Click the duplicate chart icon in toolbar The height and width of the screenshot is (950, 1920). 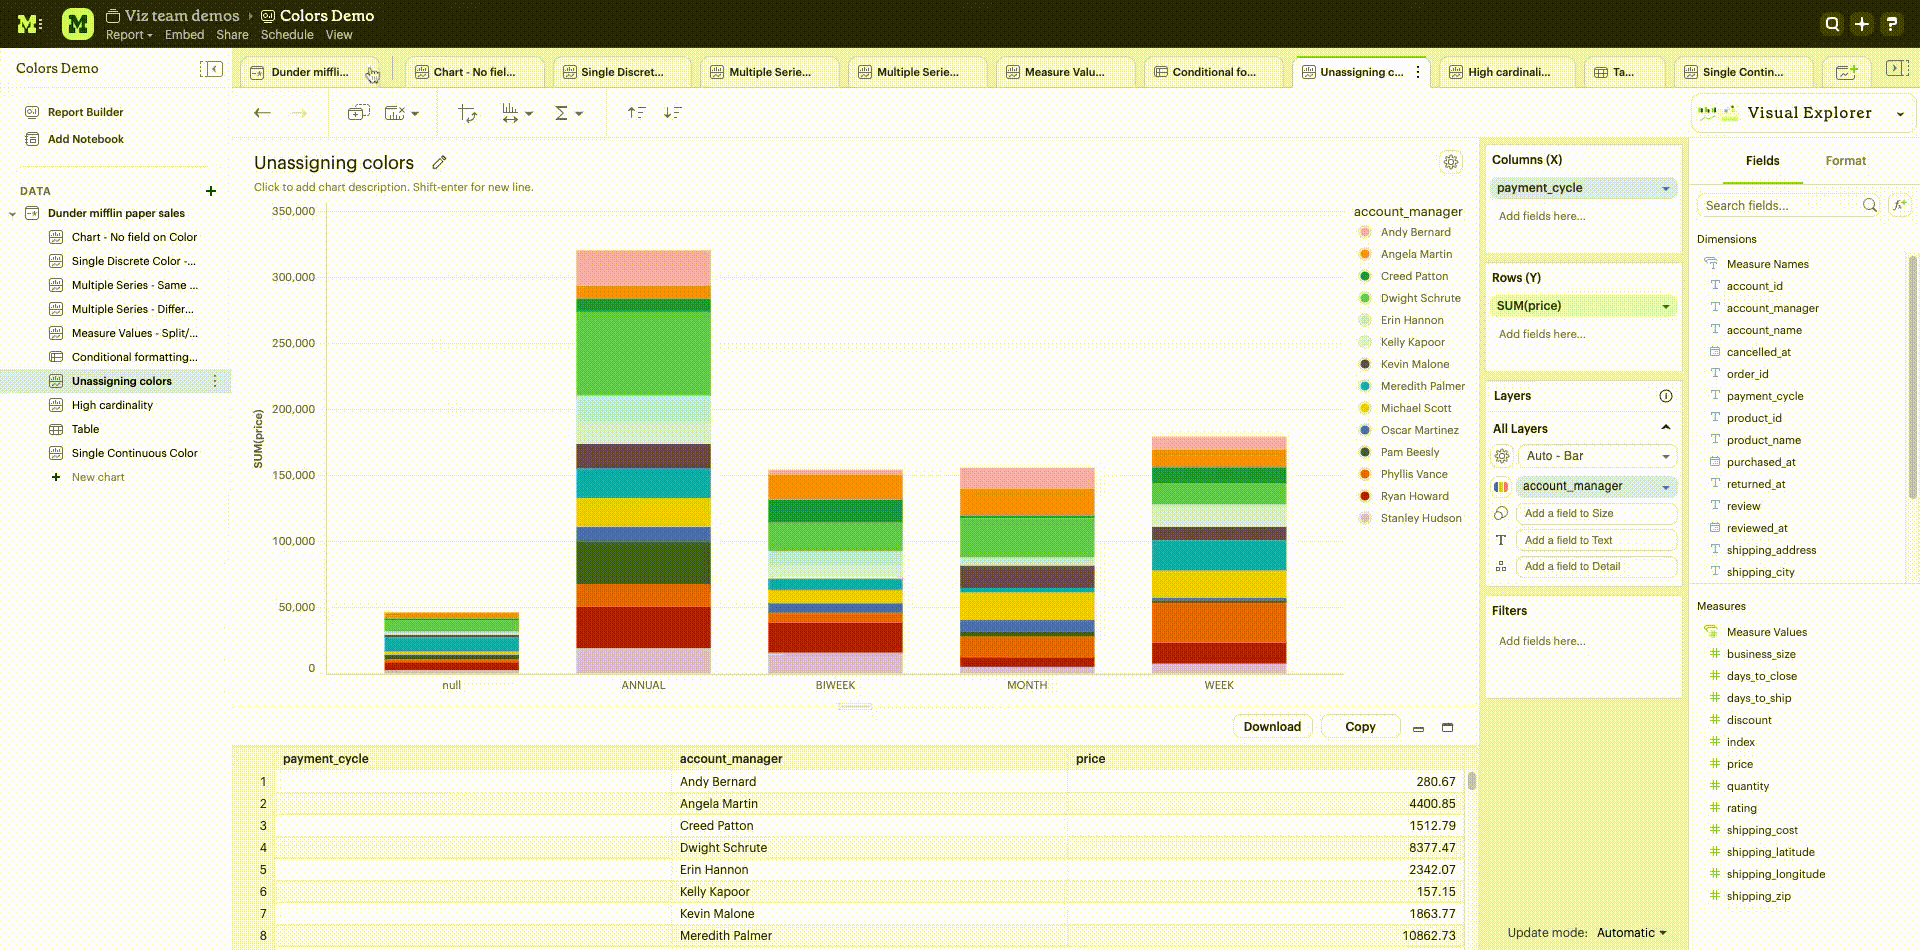[x=358, y=113]
